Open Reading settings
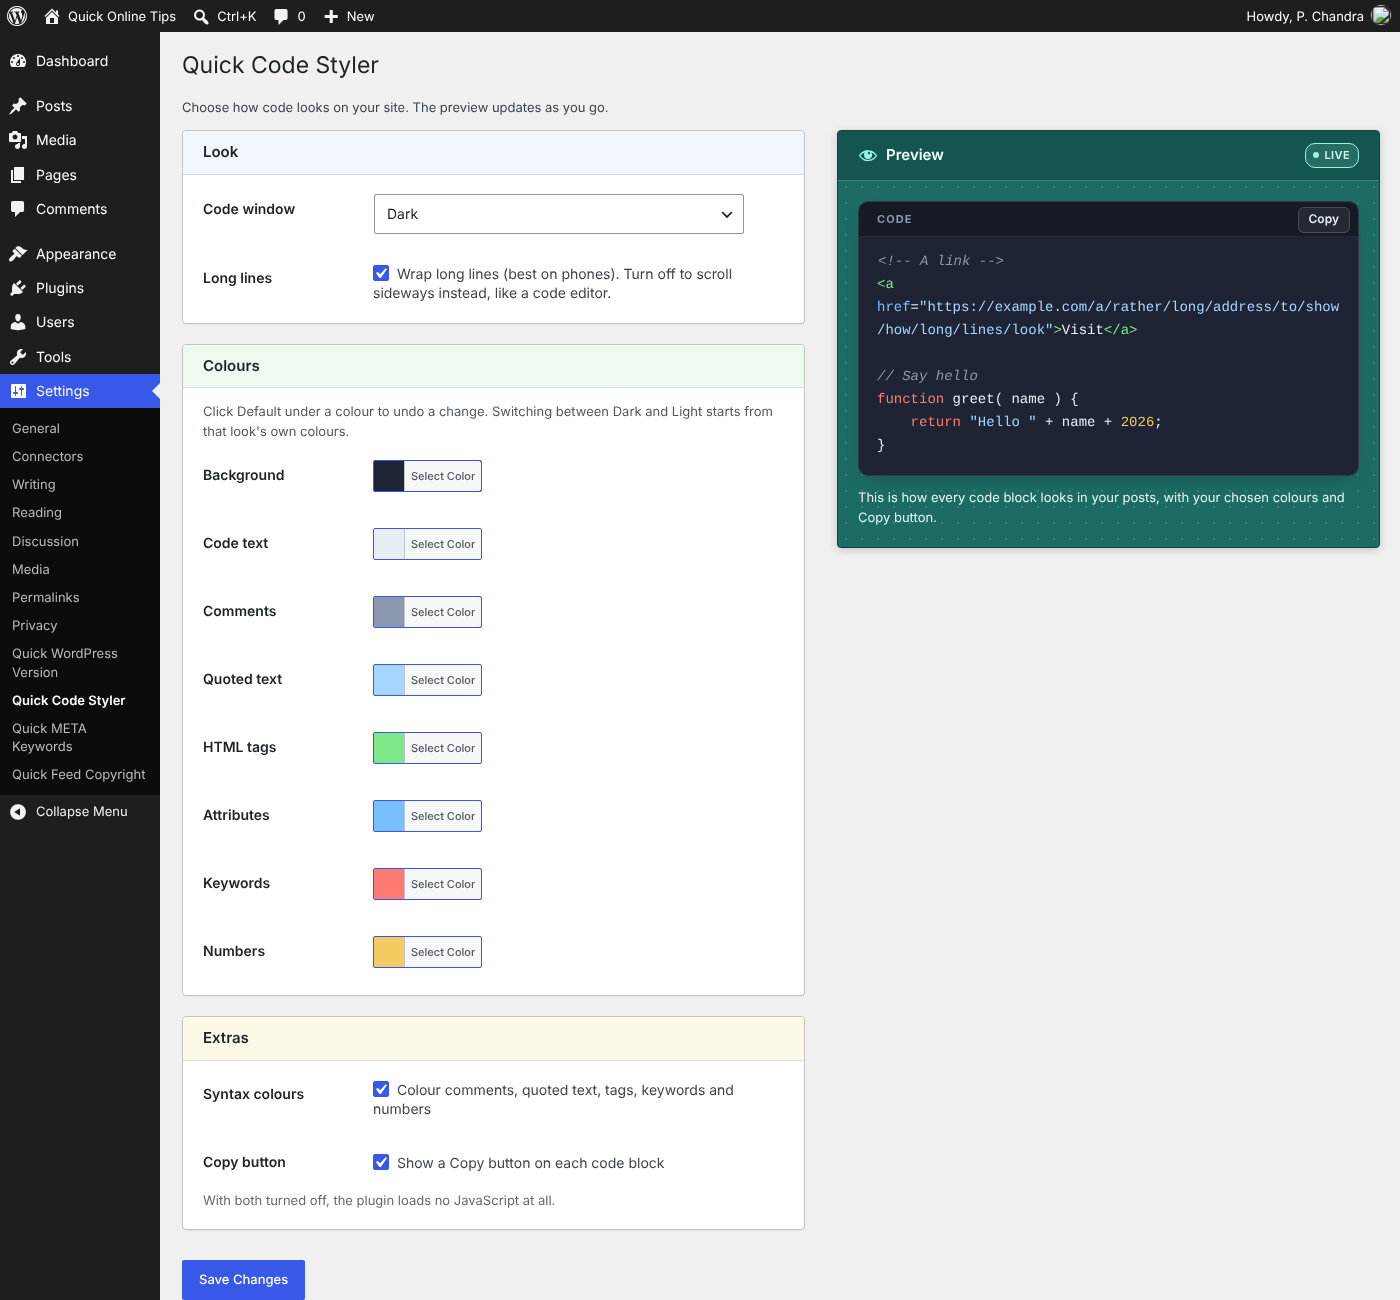This screenshot has width=1400, height=1300. tap(37, 512)
